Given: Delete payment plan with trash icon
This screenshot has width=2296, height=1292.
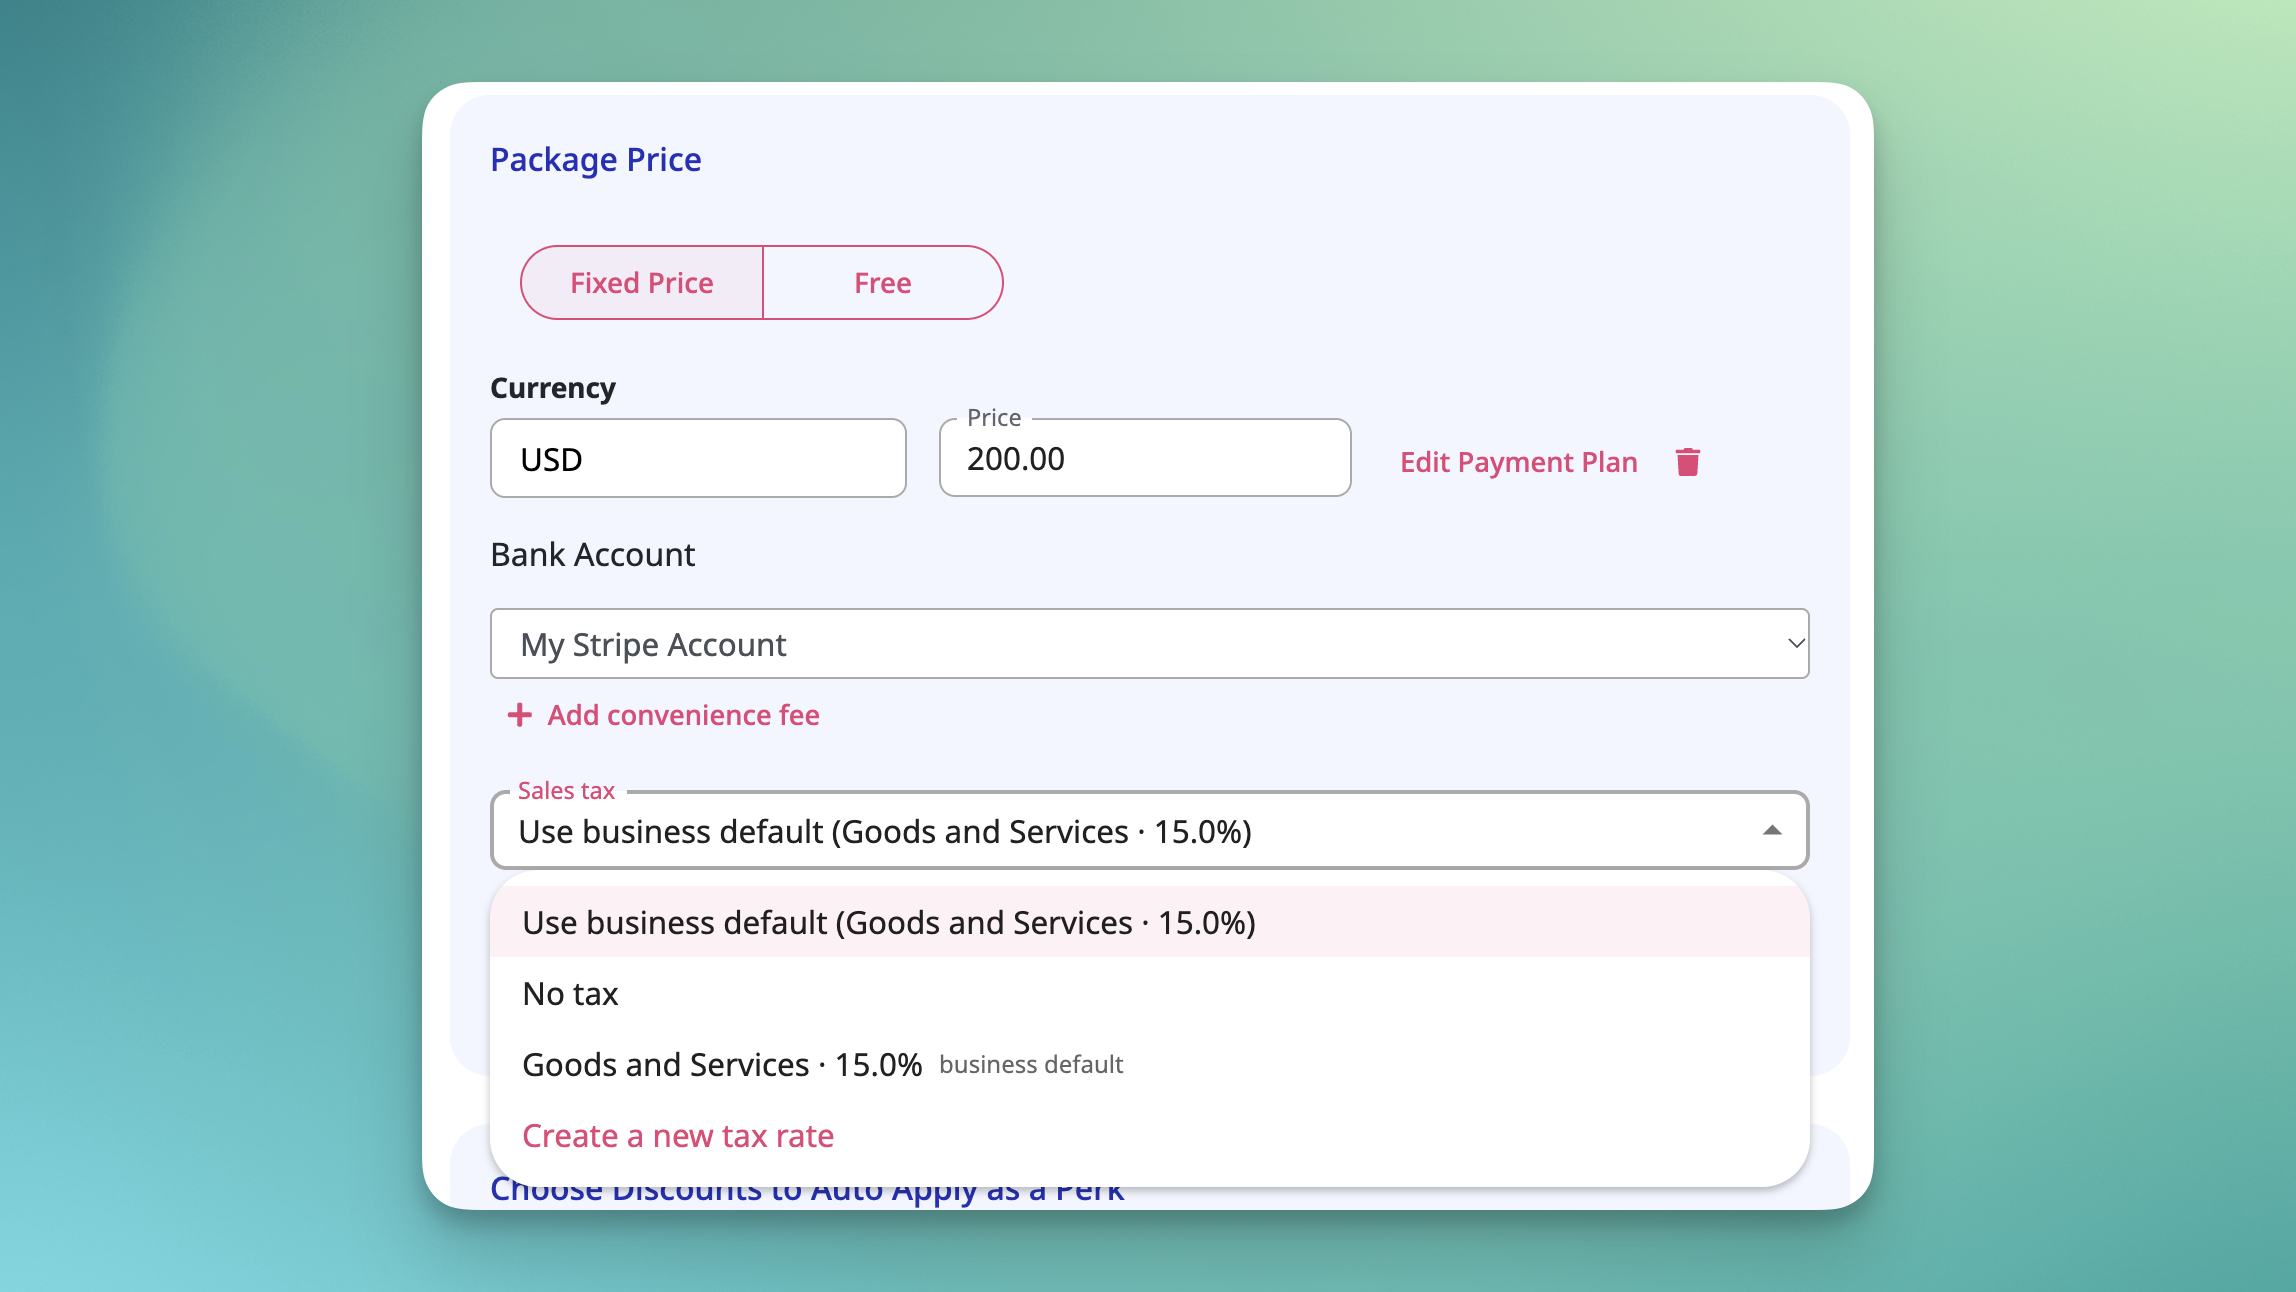Looking at the screenshot, I should point(1688,462).
